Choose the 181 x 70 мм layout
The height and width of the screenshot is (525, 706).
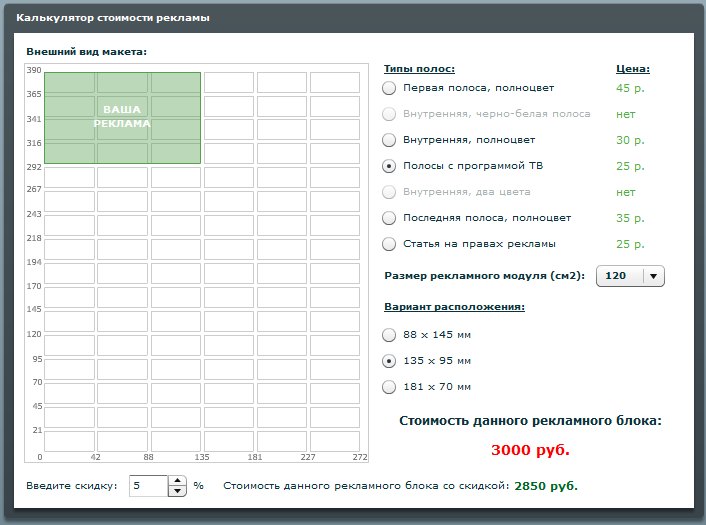(x=389, y=387)
